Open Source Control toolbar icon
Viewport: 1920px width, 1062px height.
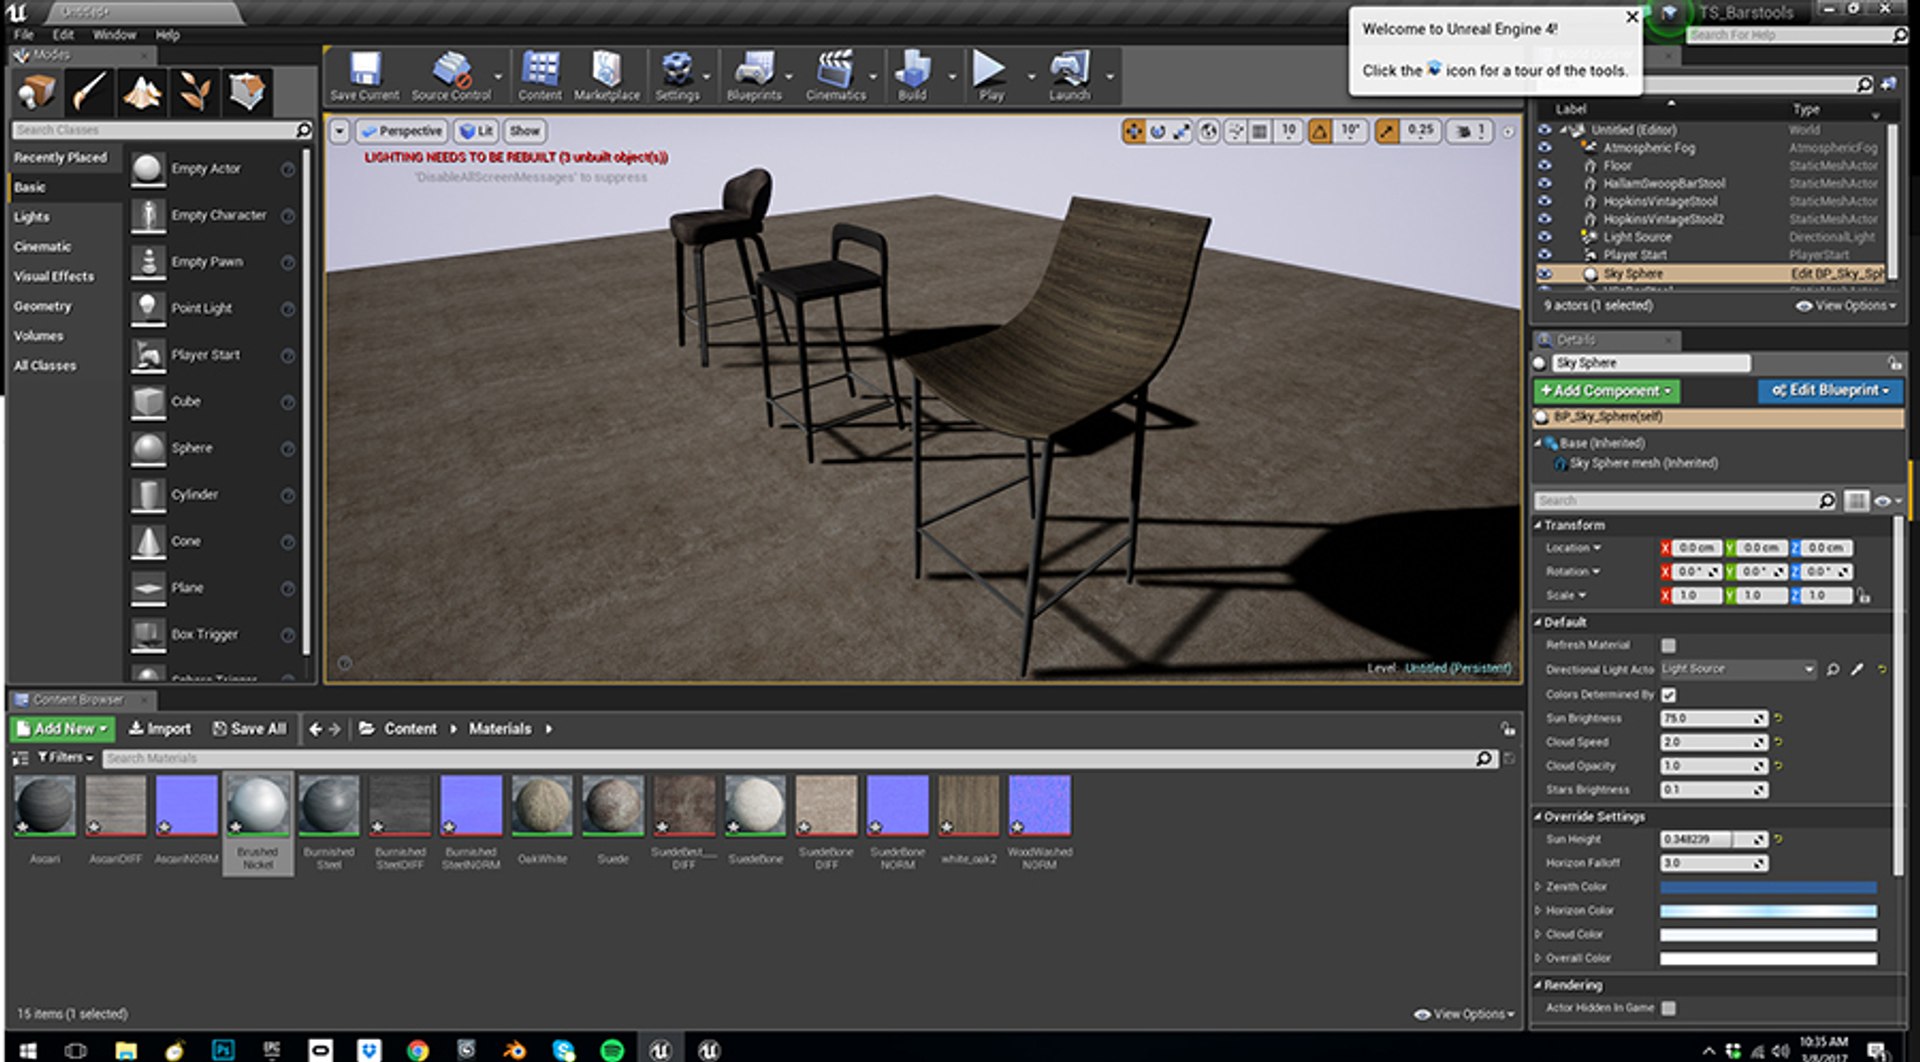coord(451,76)
